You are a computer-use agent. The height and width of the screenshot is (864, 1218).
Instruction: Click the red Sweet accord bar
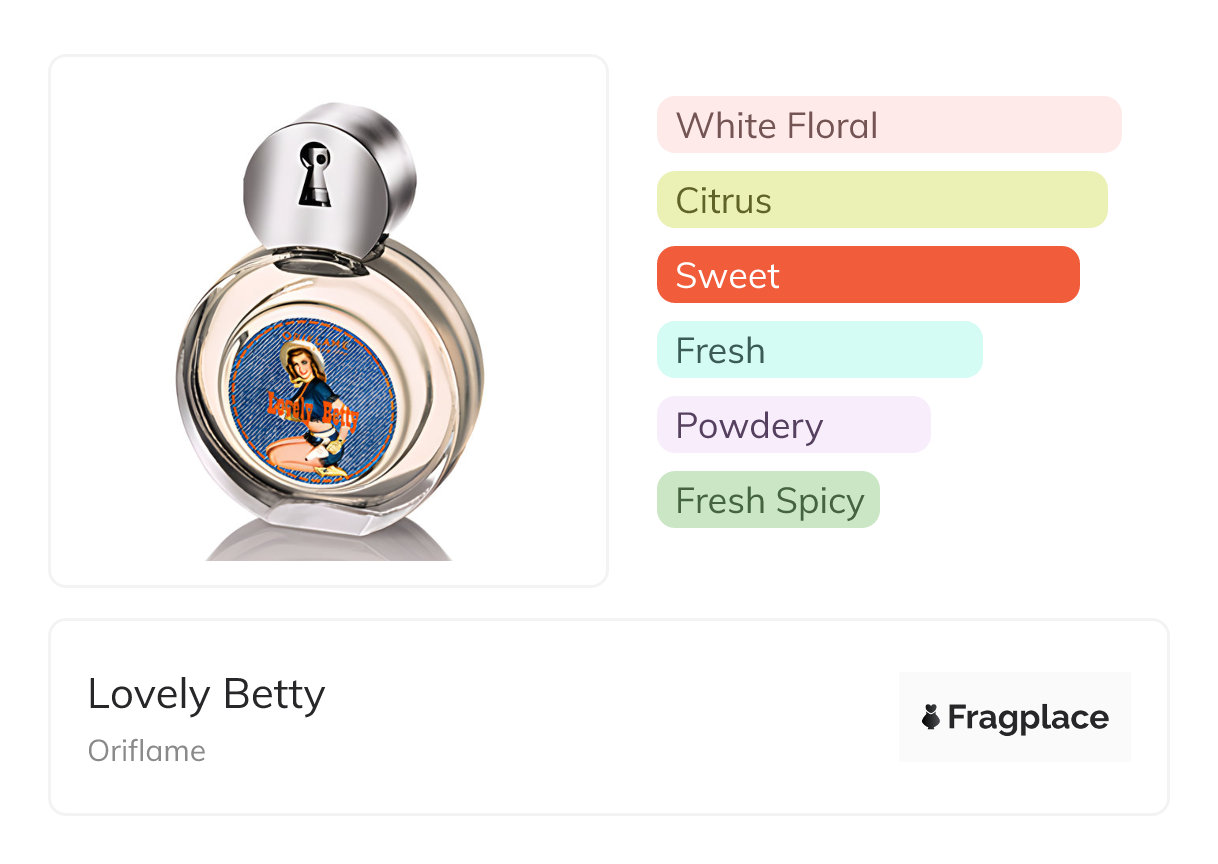click(x=867, y=275)
